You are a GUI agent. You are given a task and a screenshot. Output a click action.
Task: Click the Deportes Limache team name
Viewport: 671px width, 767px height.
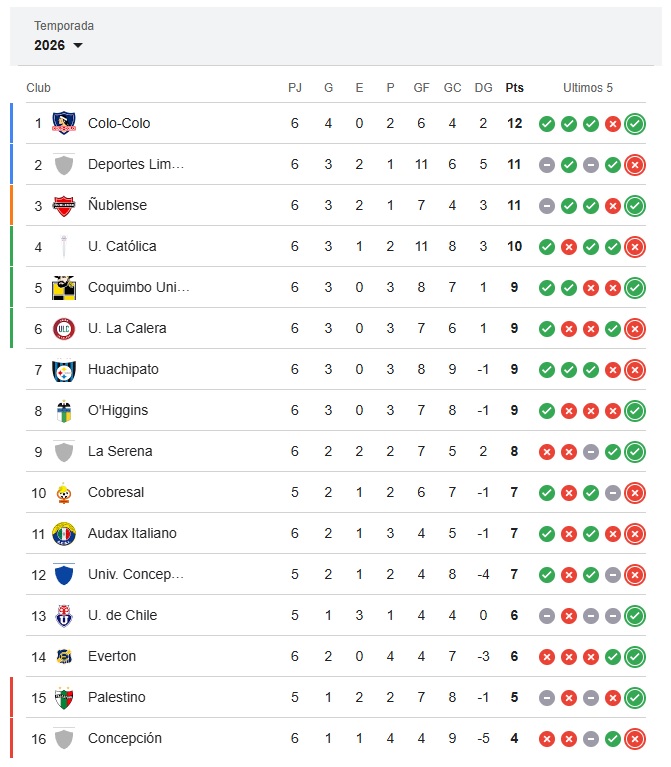click(x=136, y=164)
